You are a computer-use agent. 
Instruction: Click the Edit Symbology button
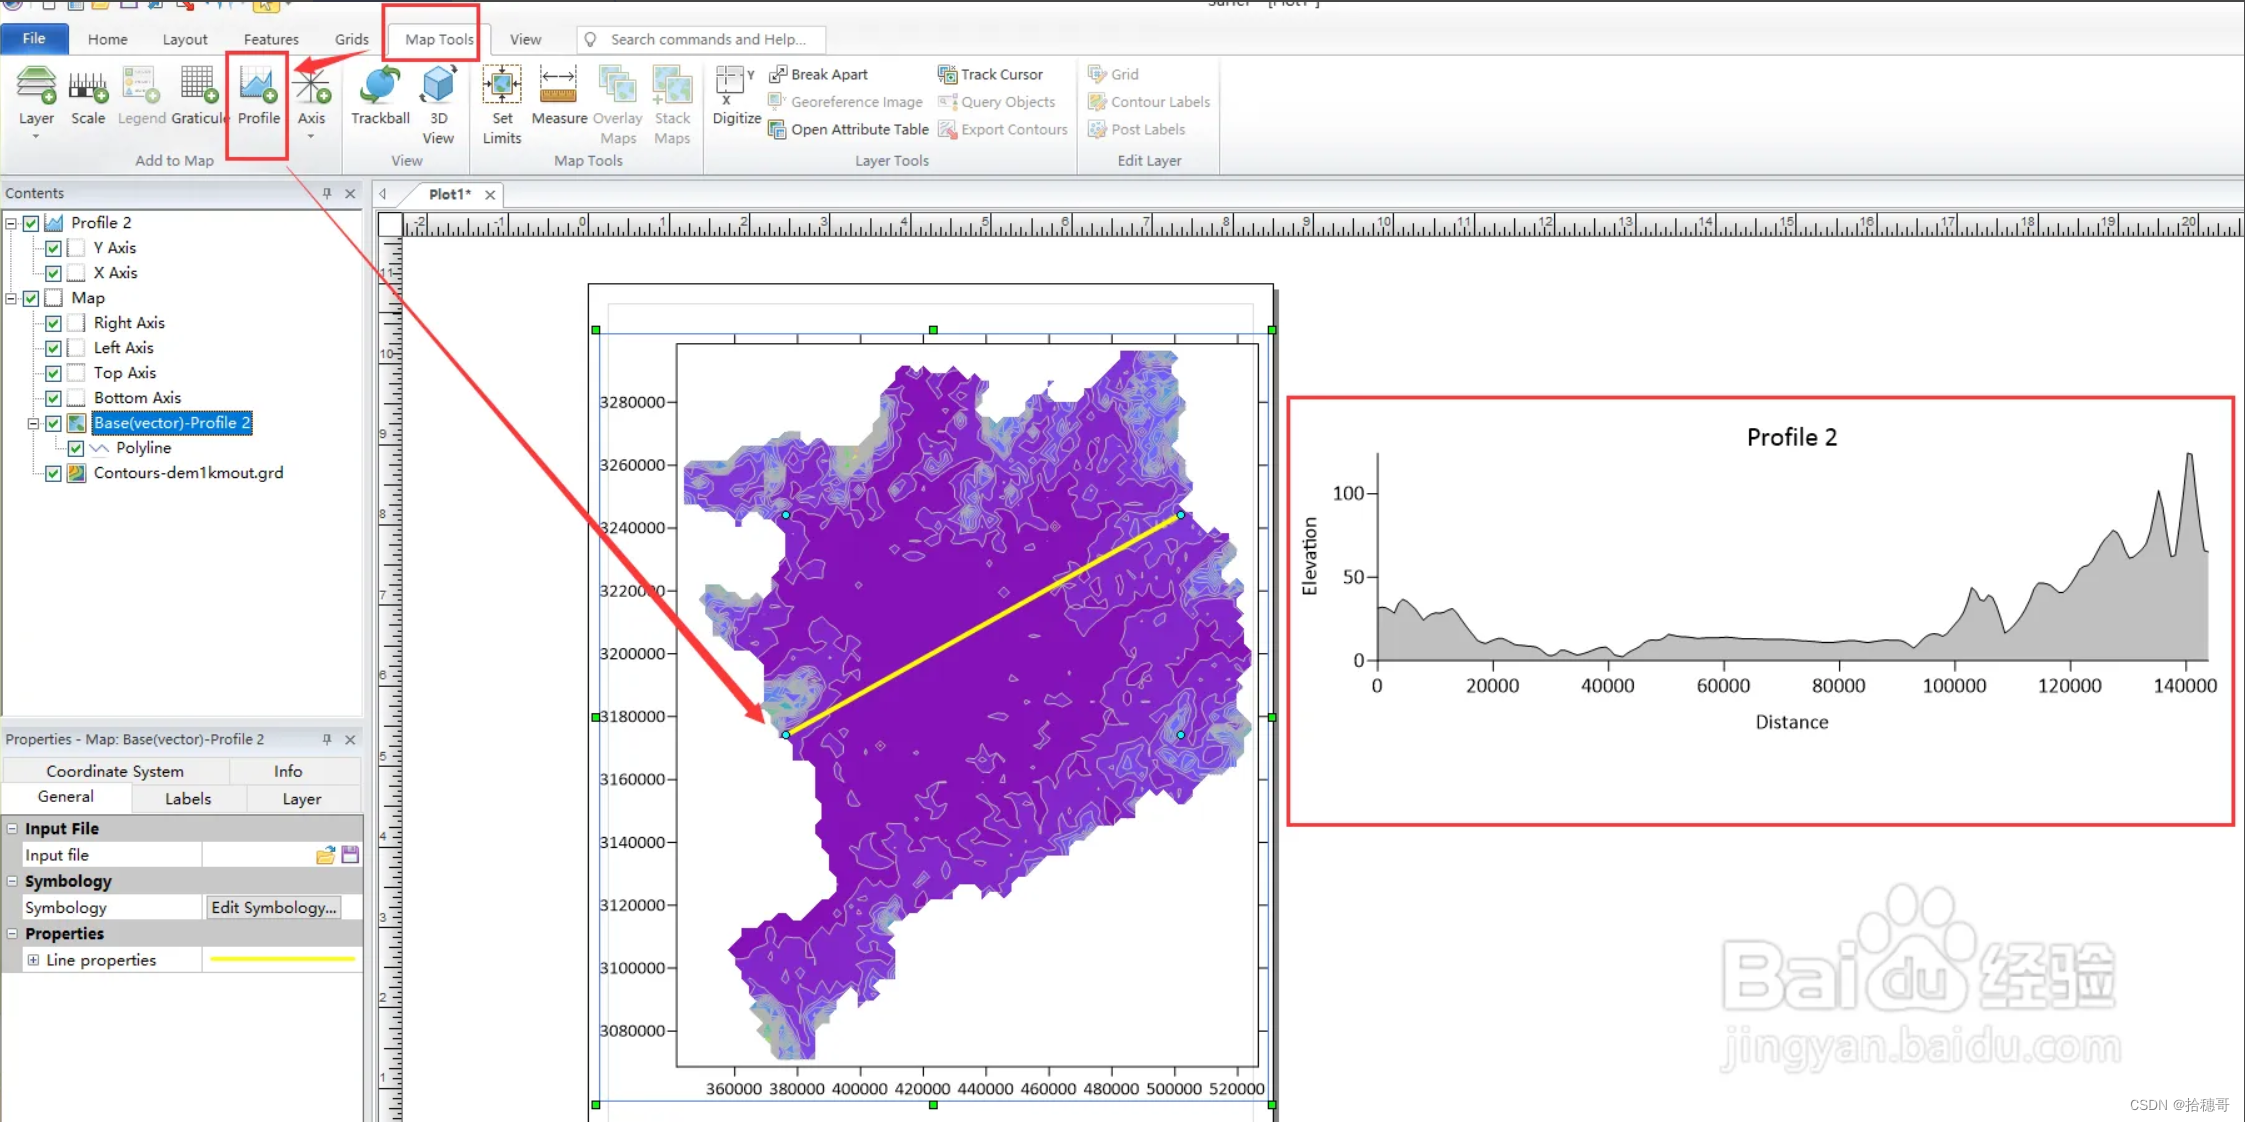[x=273, y=907]
